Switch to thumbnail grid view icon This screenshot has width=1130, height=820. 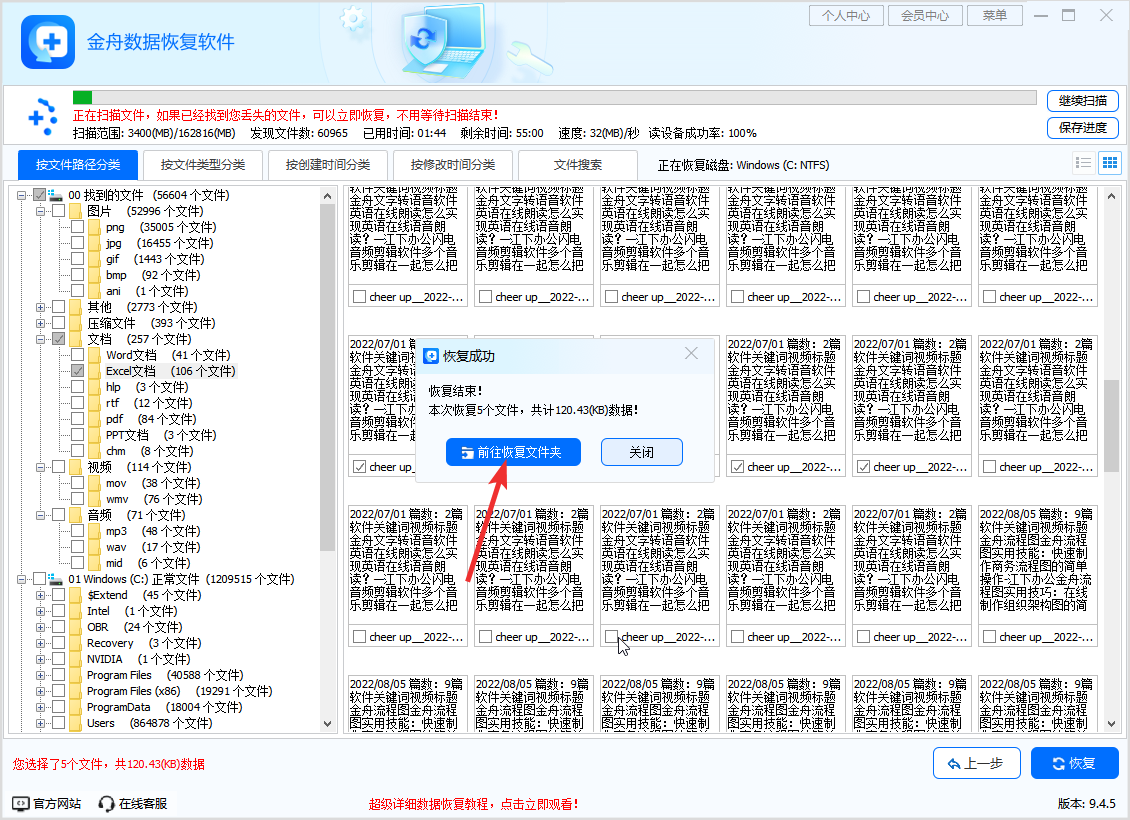[x=1110, y=163]
